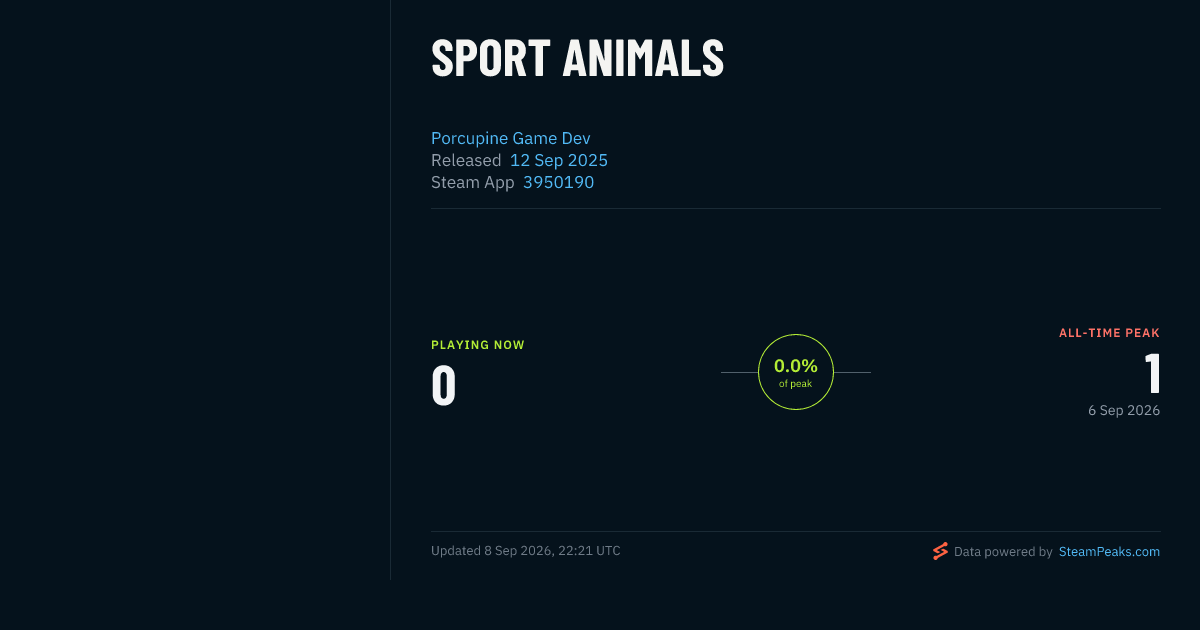The width and height of the screenshot is (1200, 630).
Task: Select the all-time peak value 1
Action: click(x=1152, y=374)
